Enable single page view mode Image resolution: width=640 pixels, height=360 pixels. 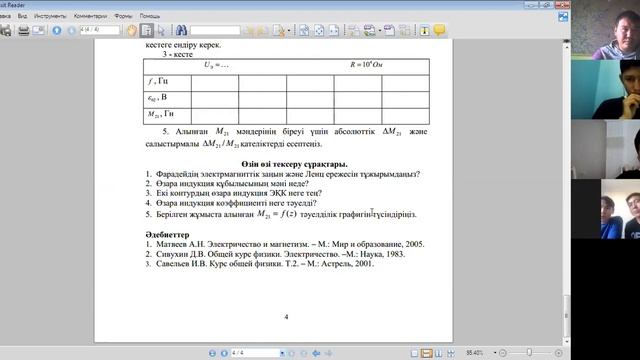(414, 353)
